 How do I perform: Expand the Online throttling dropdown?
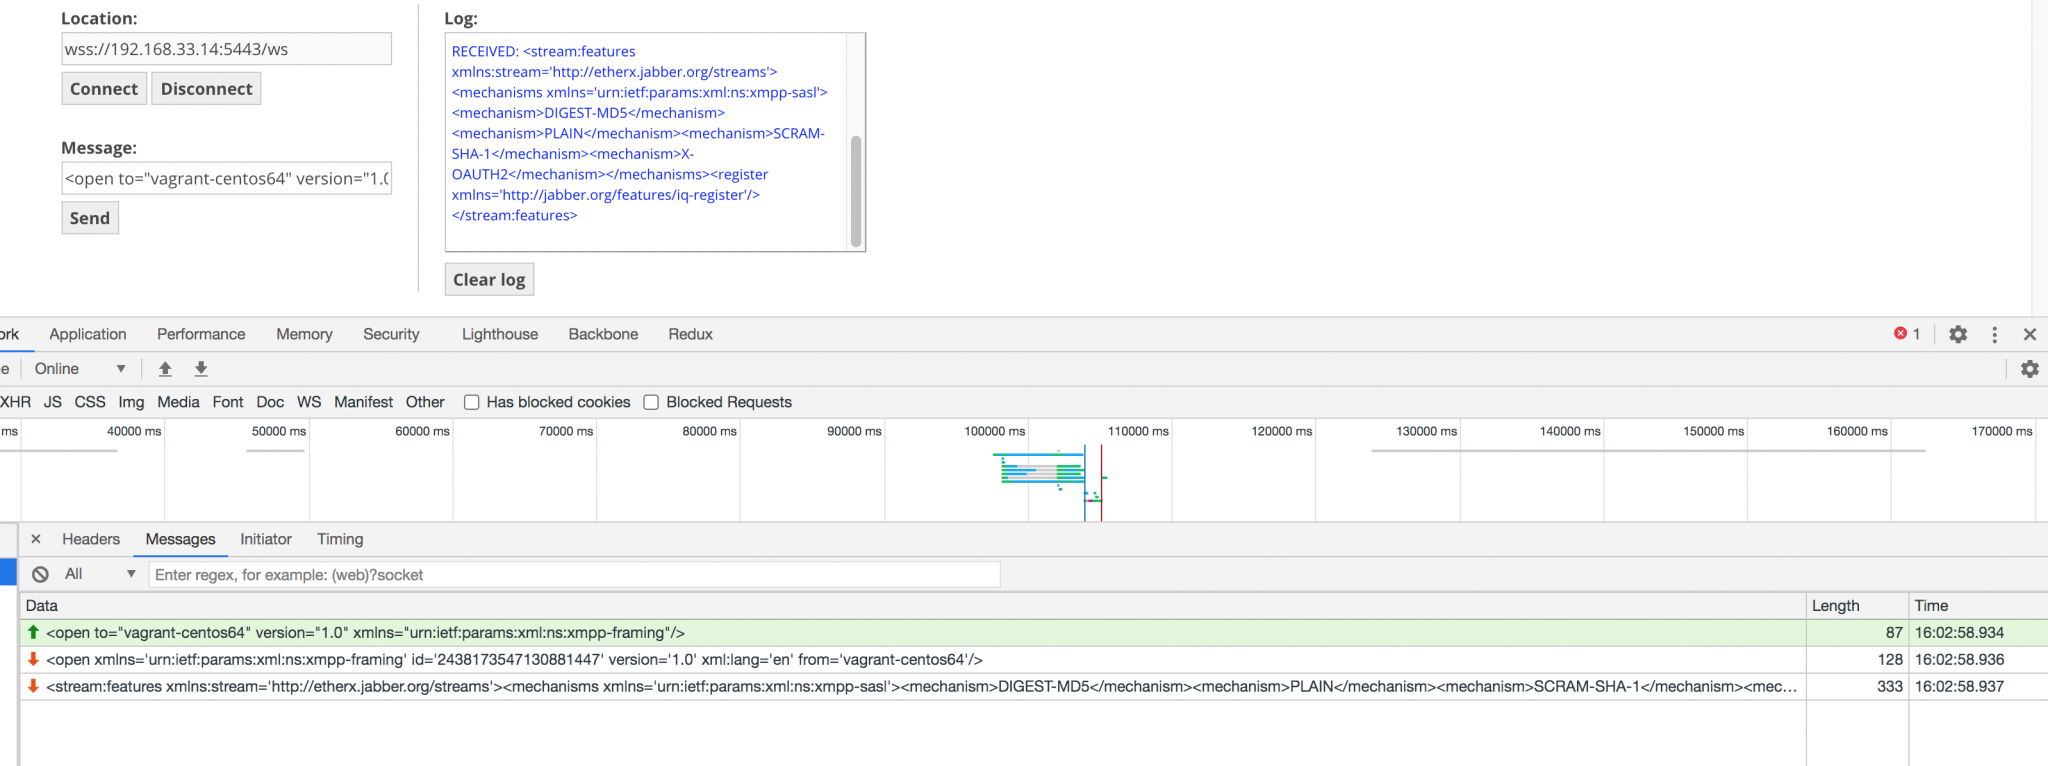pos(80,369)
